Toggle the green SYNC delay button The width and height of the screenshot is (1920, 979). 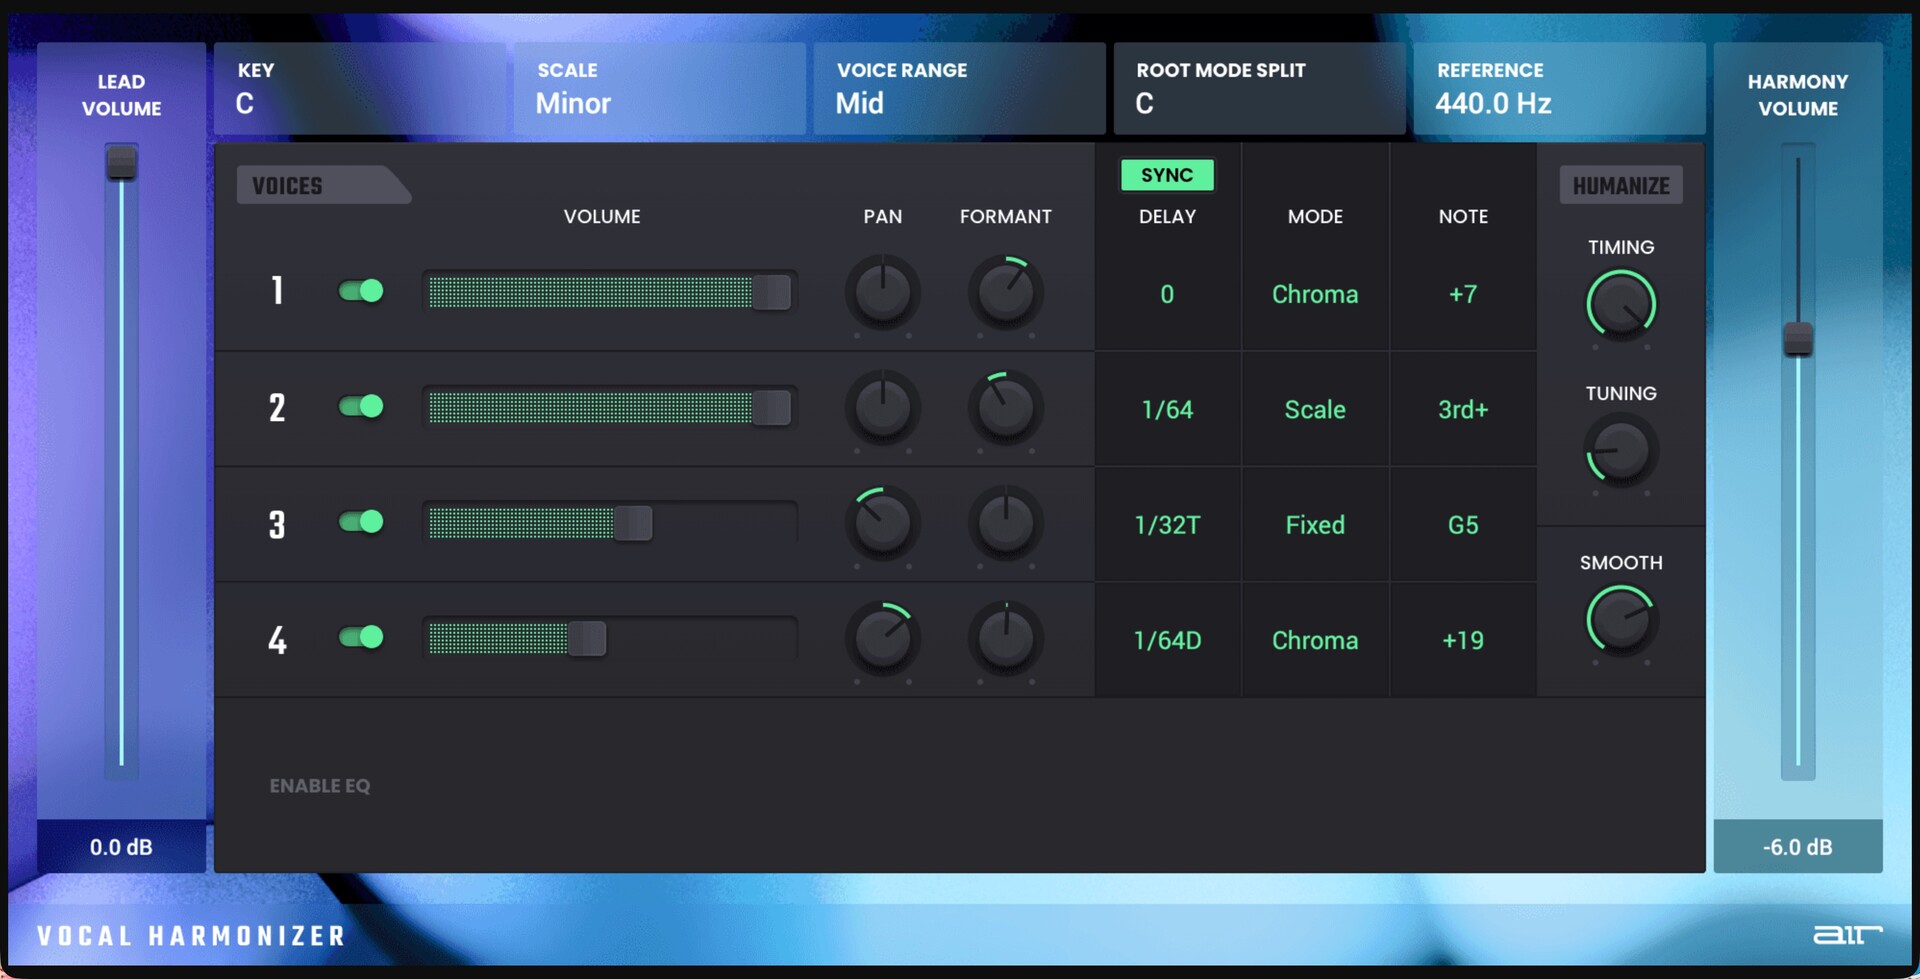1166,175
